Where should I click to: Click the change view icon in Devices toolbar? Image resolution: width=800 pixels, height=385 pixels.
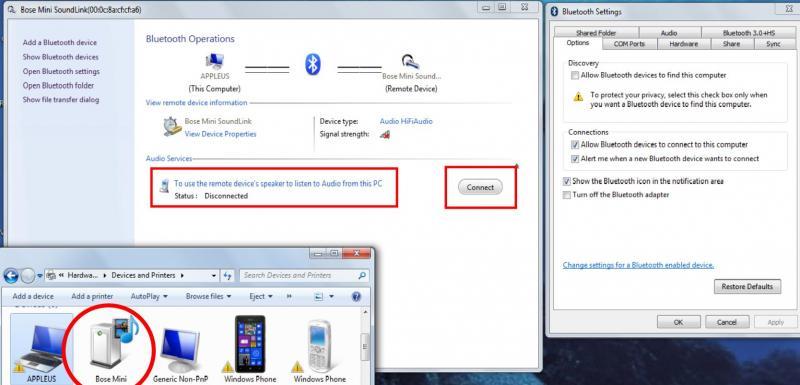(x=319, y=296)
